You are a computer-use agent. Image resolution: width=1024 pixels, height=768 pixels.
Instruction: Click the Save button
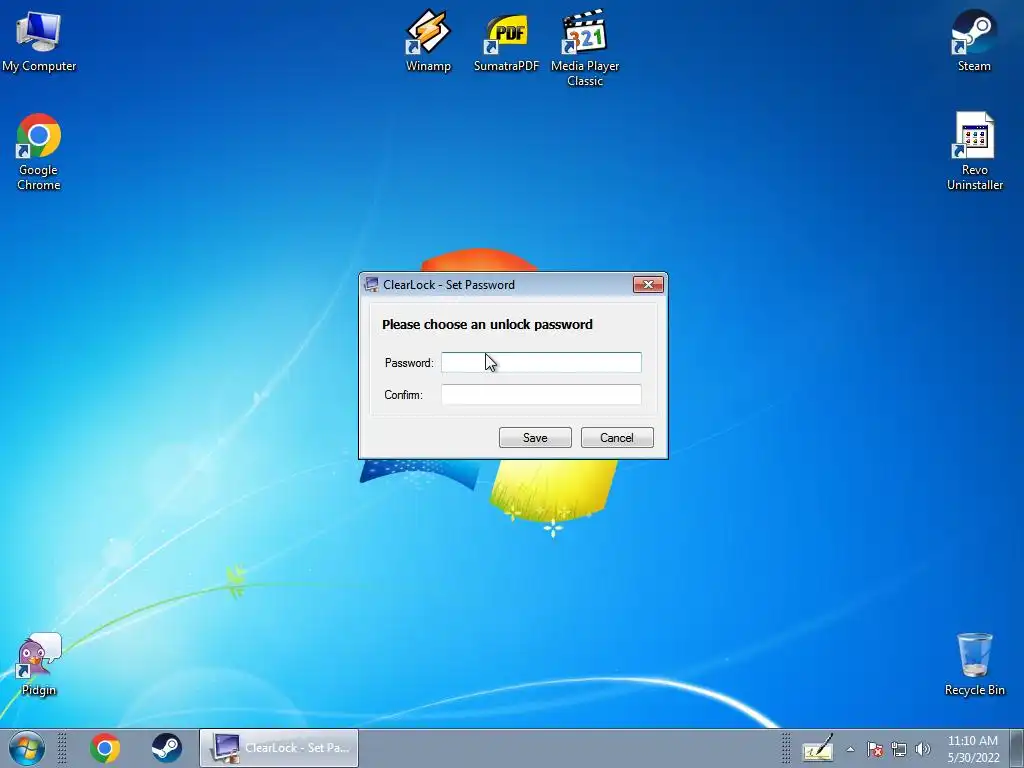point(535,438)
